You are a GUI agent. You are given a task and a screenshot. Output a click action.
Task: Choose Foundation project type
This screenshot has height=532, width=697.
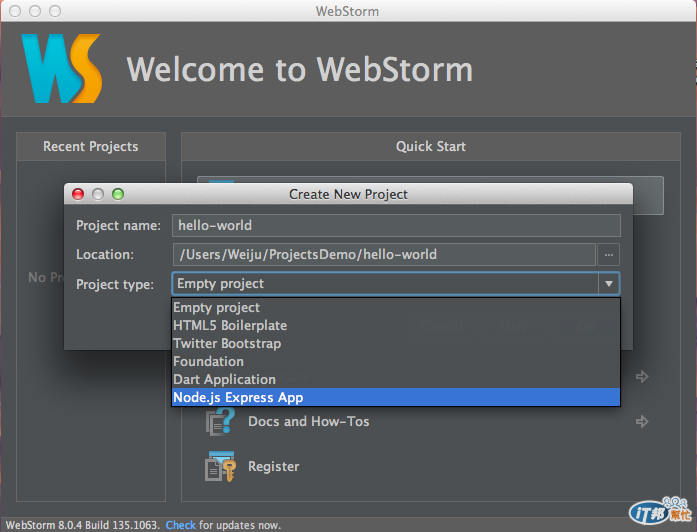point(396,361)
